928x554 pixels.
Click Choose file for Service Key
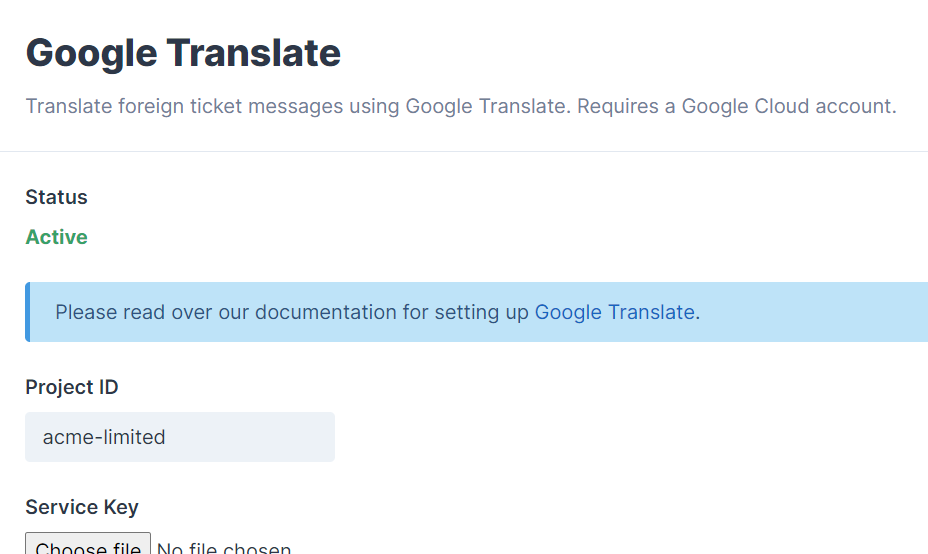tap(88, 545)
